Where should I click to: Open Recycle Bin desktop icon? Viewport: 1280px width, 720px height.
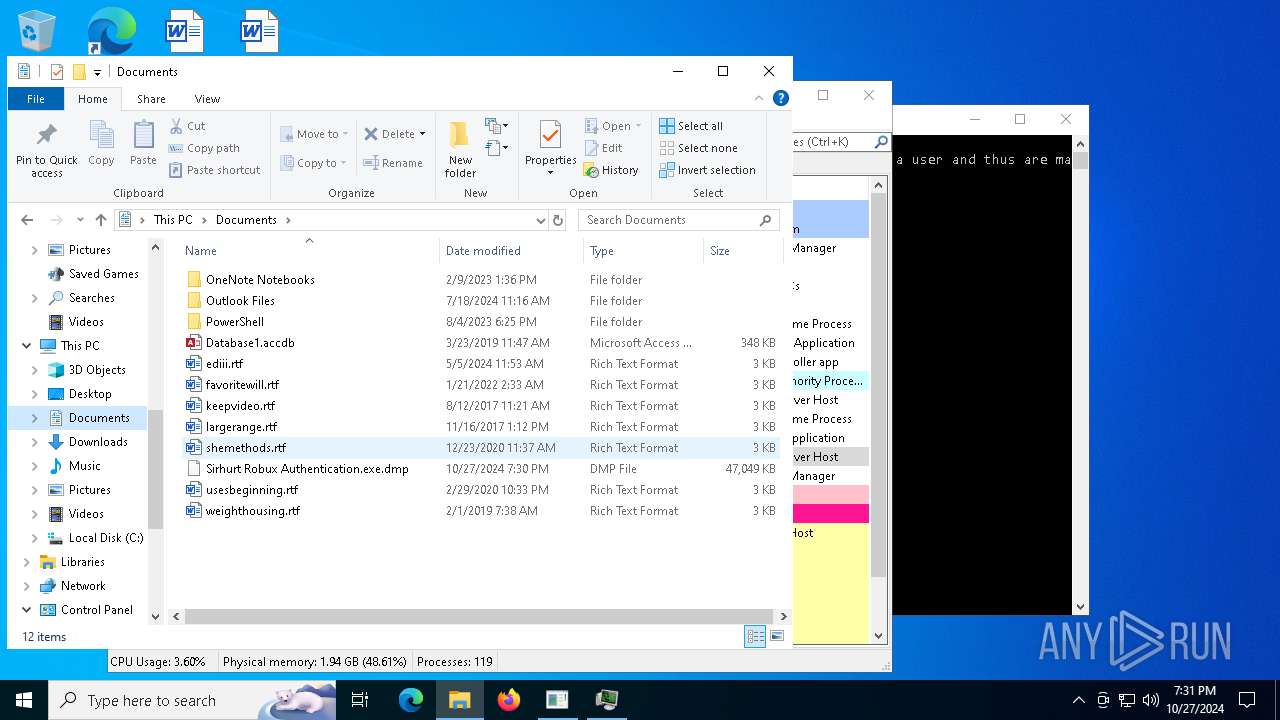[38, 30]
